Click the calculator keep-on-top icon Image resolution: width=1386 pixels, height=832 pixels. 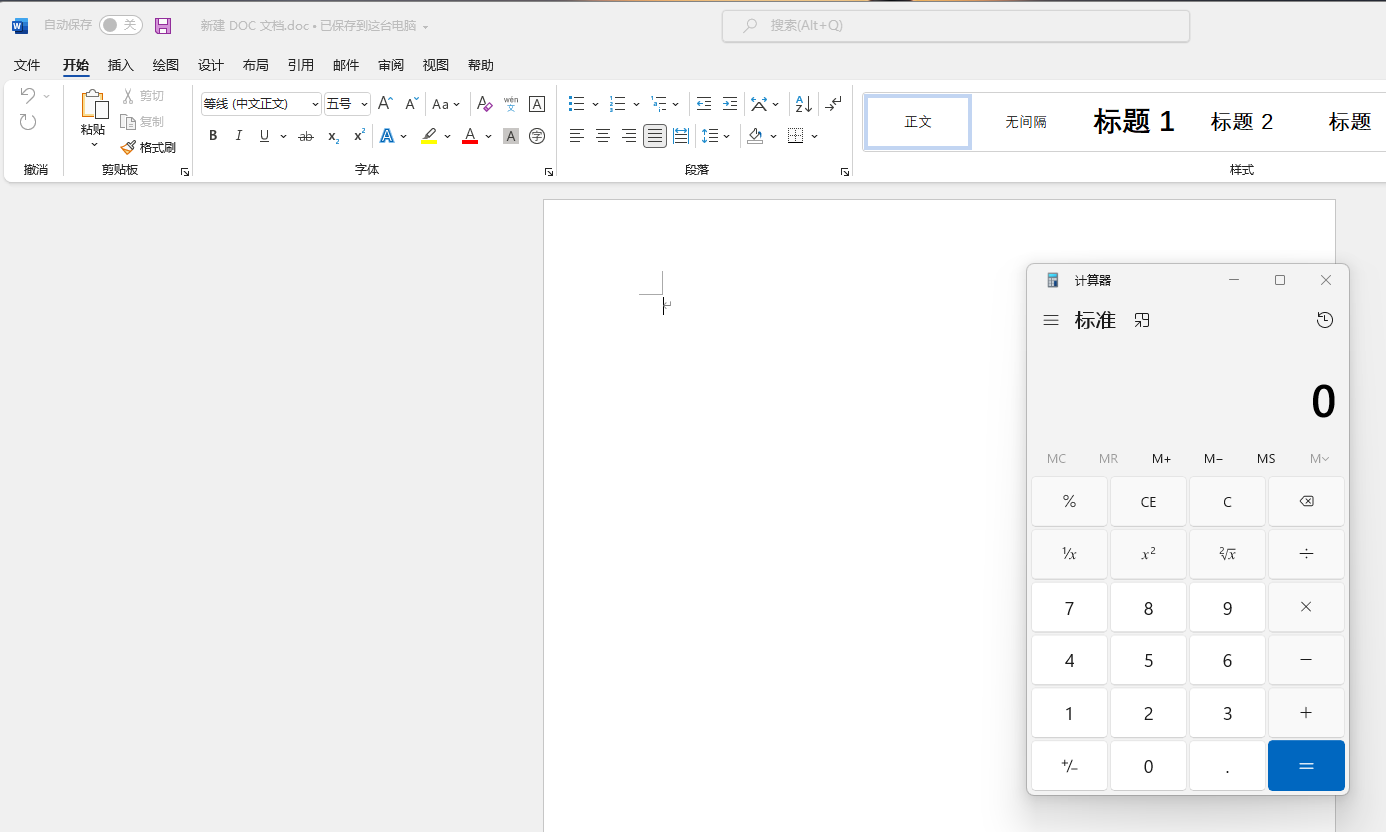point(1142,320)
